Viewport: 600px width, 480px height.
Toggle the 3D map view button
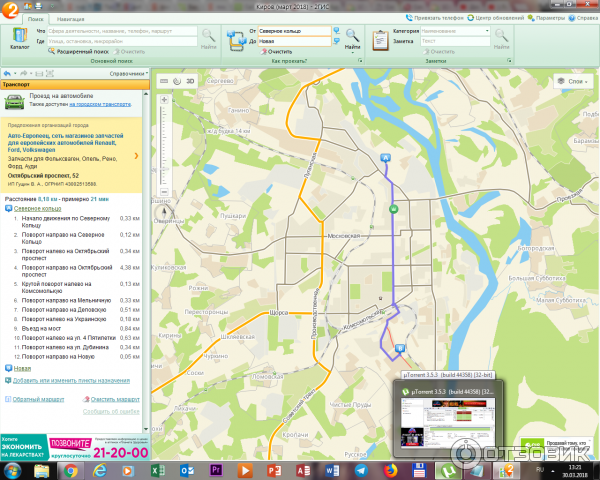coord(190,81)
